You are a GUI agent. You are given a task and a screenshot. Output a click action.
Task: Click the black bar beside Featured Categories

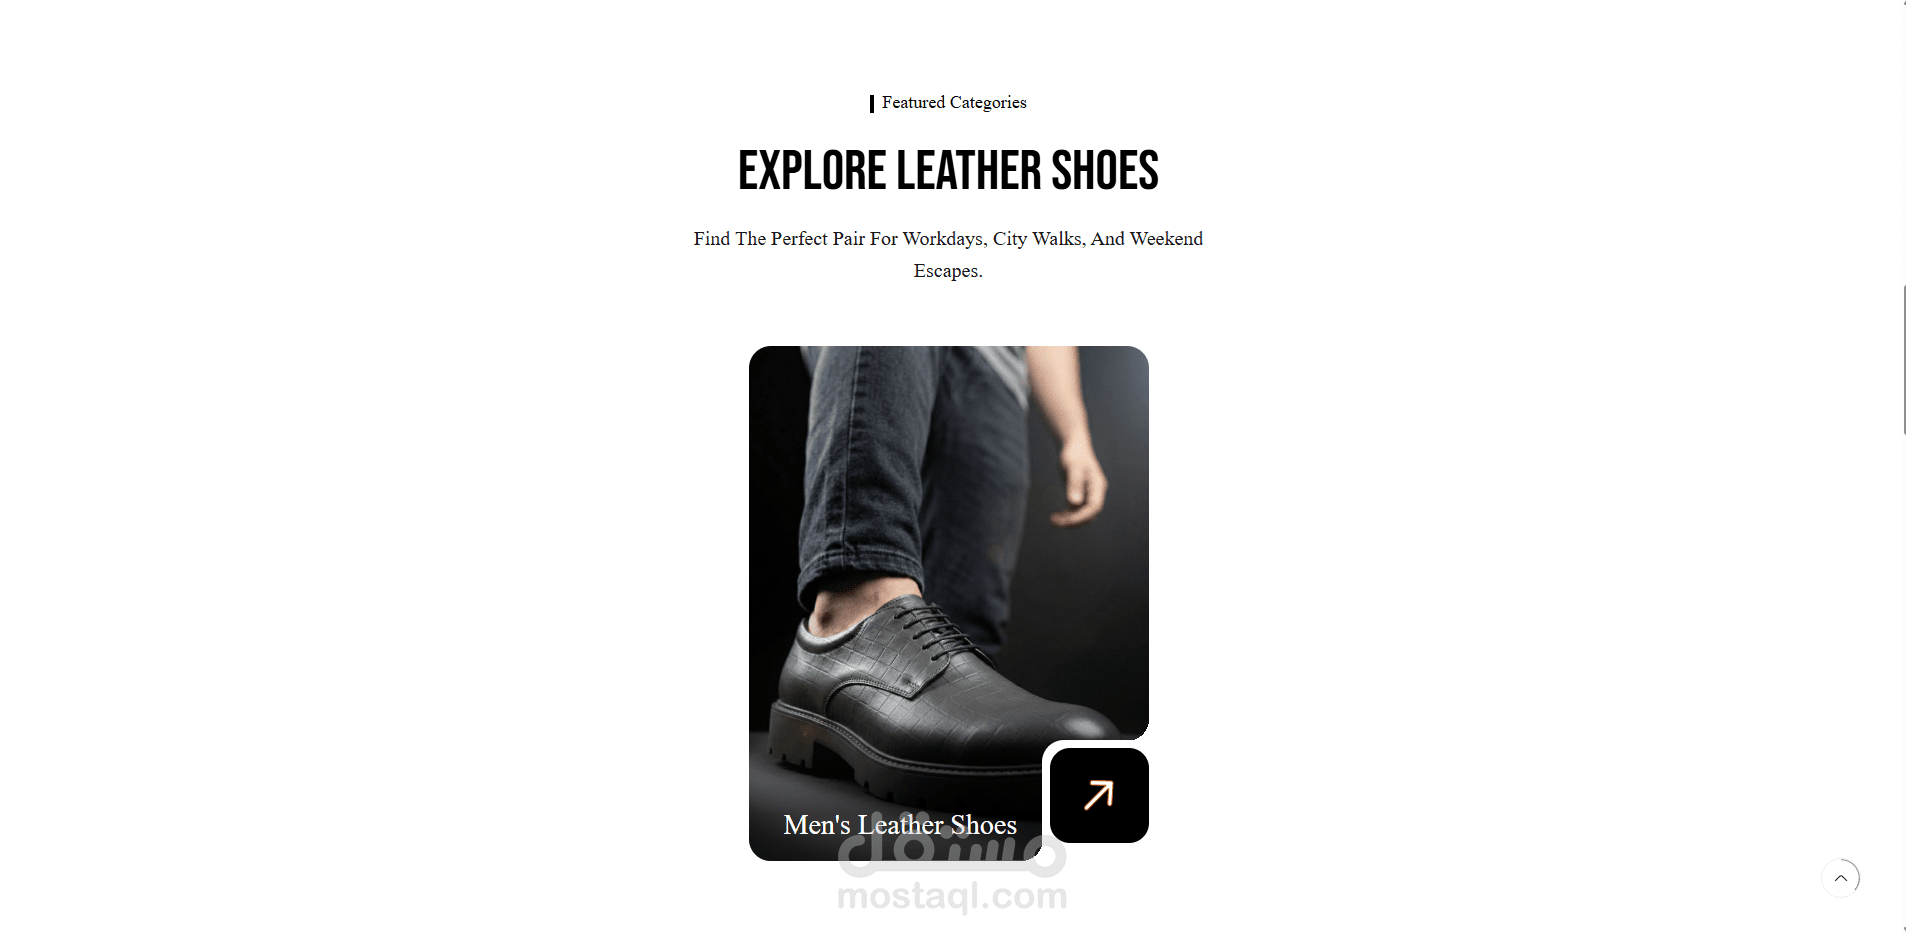coord(872,103)
